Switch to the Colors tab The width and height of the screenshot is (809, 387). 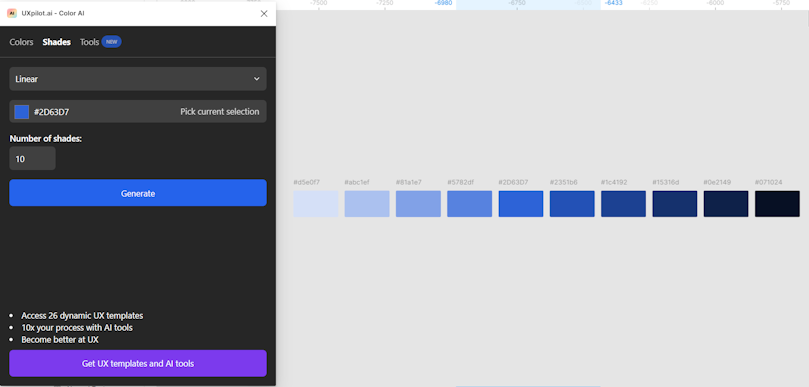click(21, 42)
